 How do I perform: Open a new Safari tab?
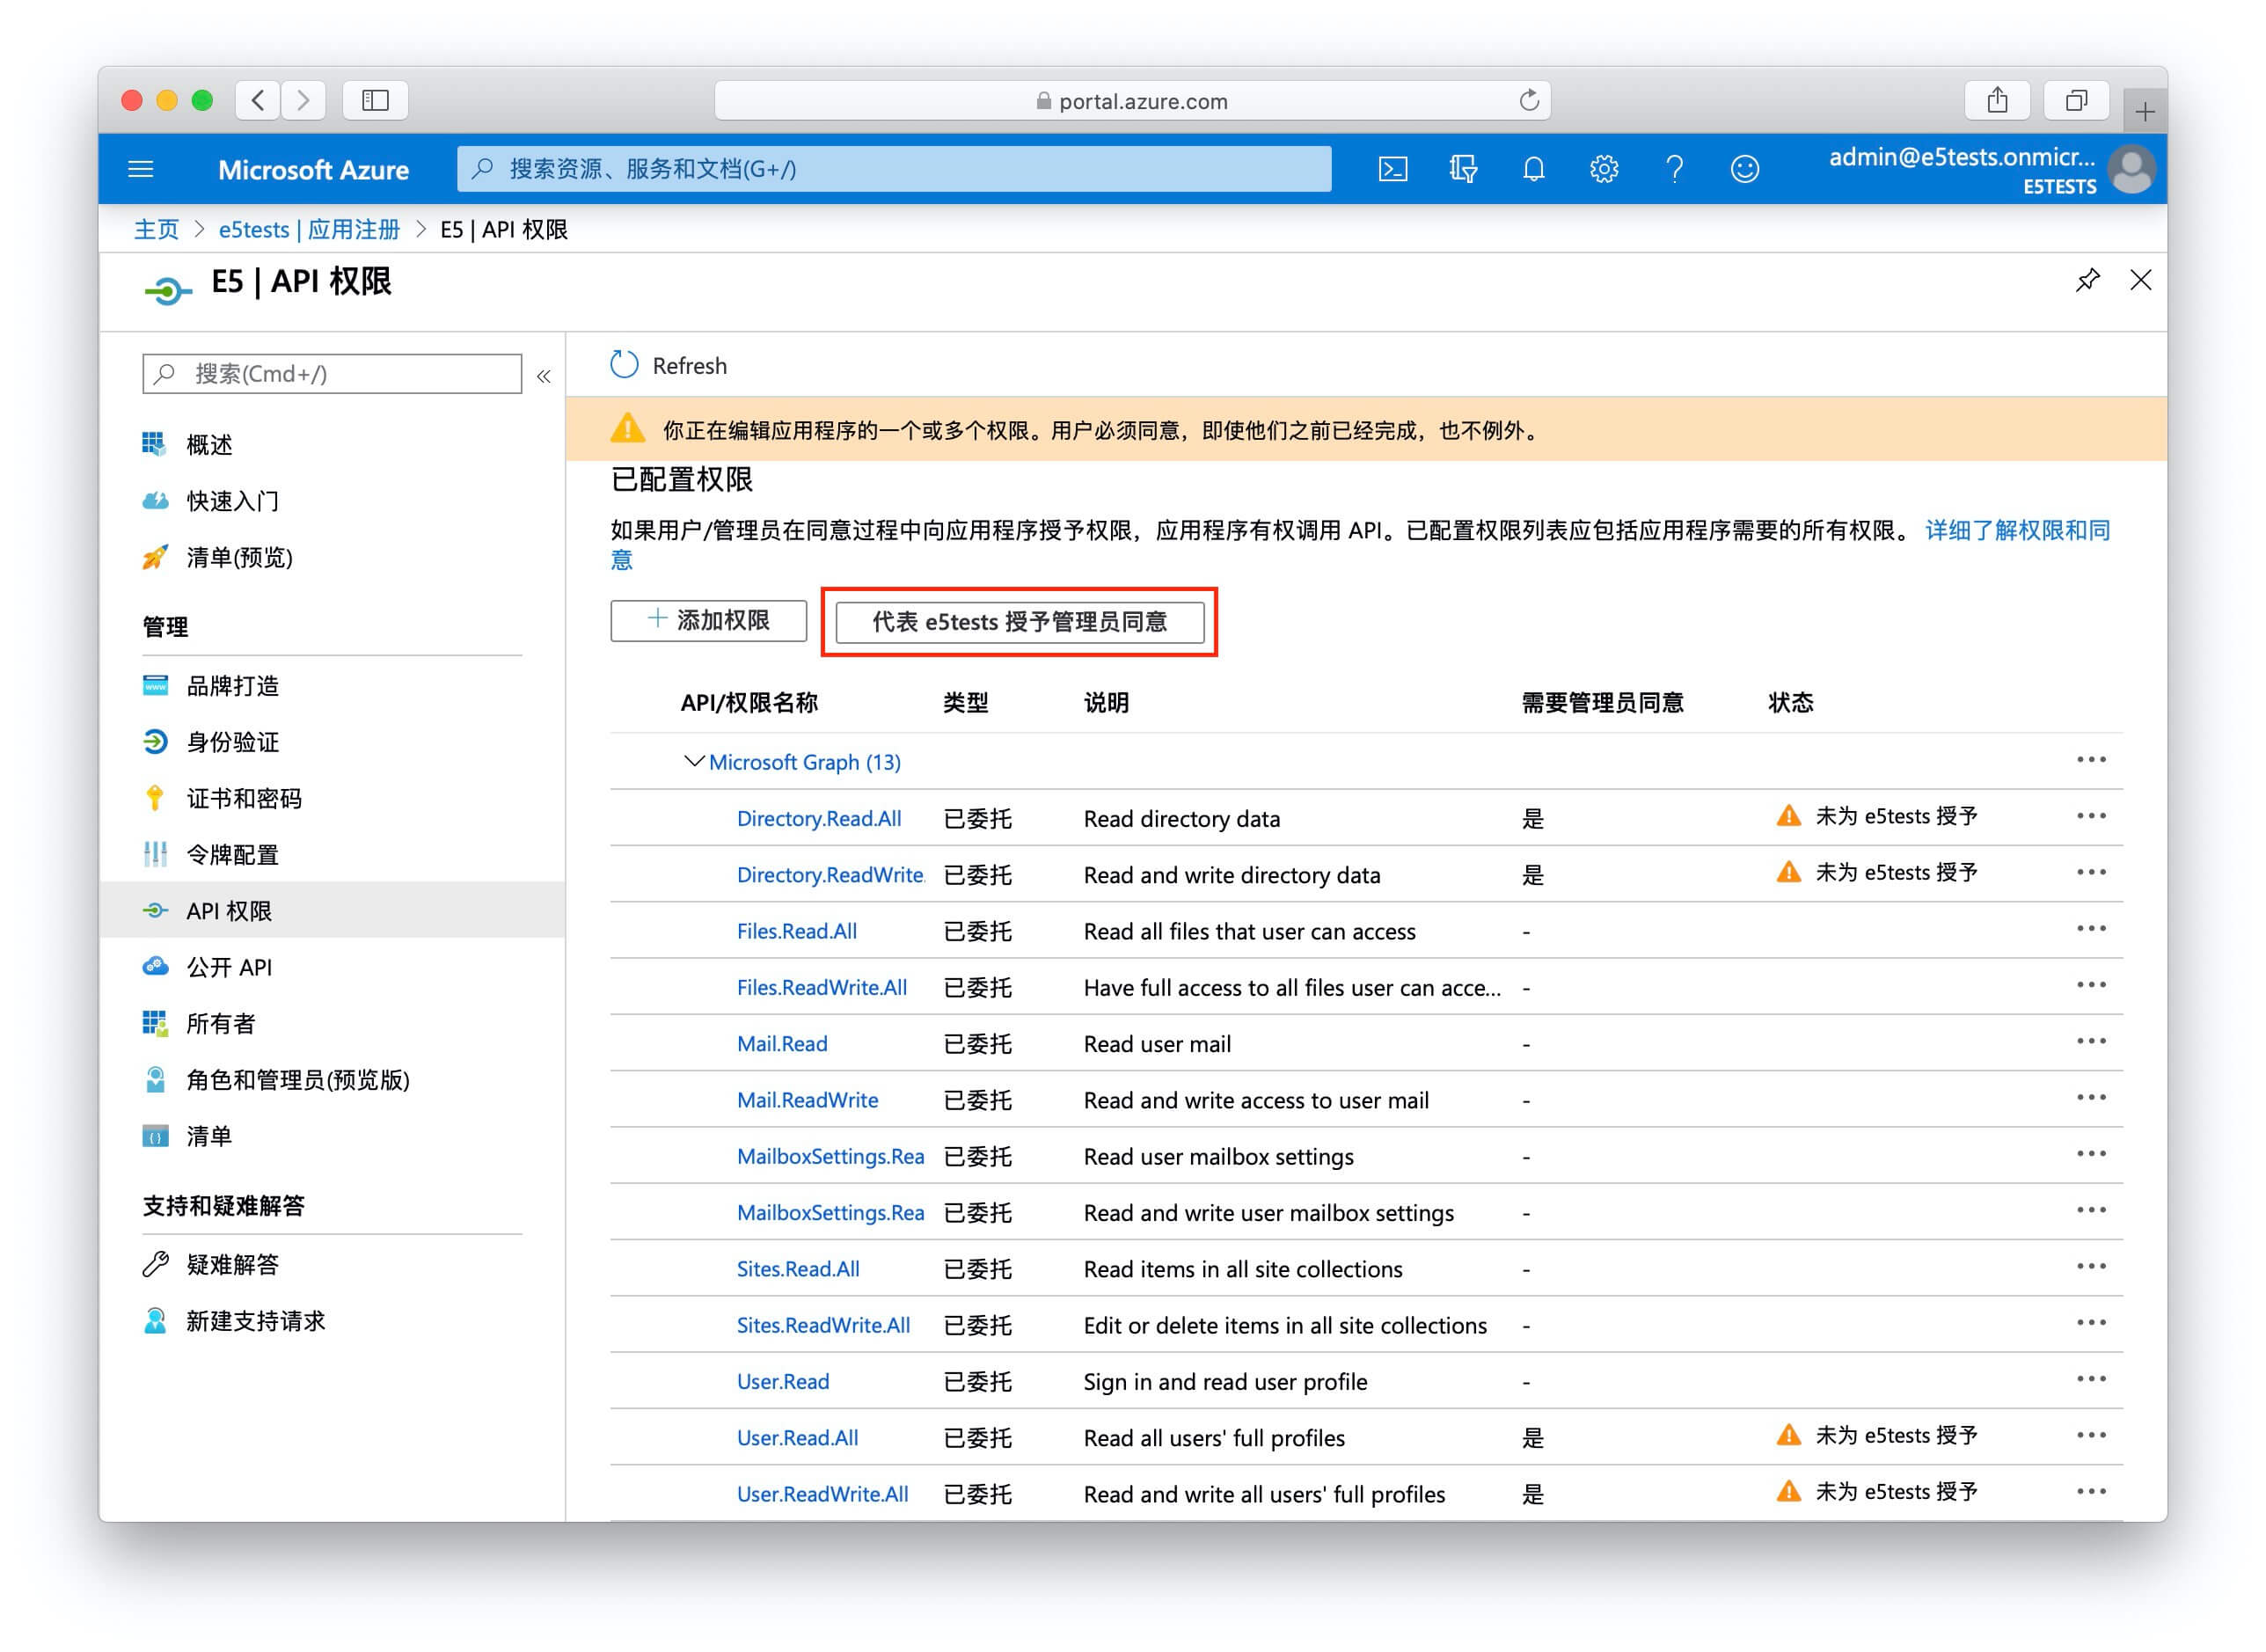tap(2144, 111)
